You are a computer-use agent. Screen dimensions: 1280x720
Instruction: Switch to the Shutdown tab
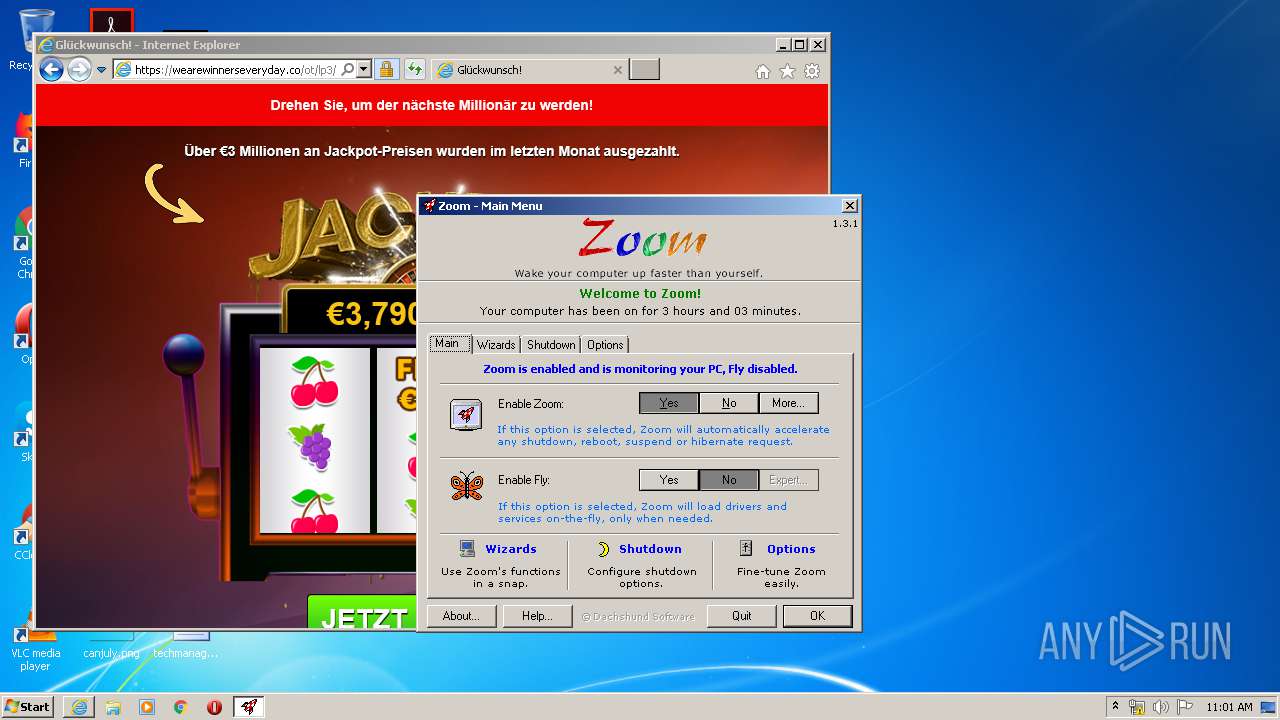tap(551, 345)
